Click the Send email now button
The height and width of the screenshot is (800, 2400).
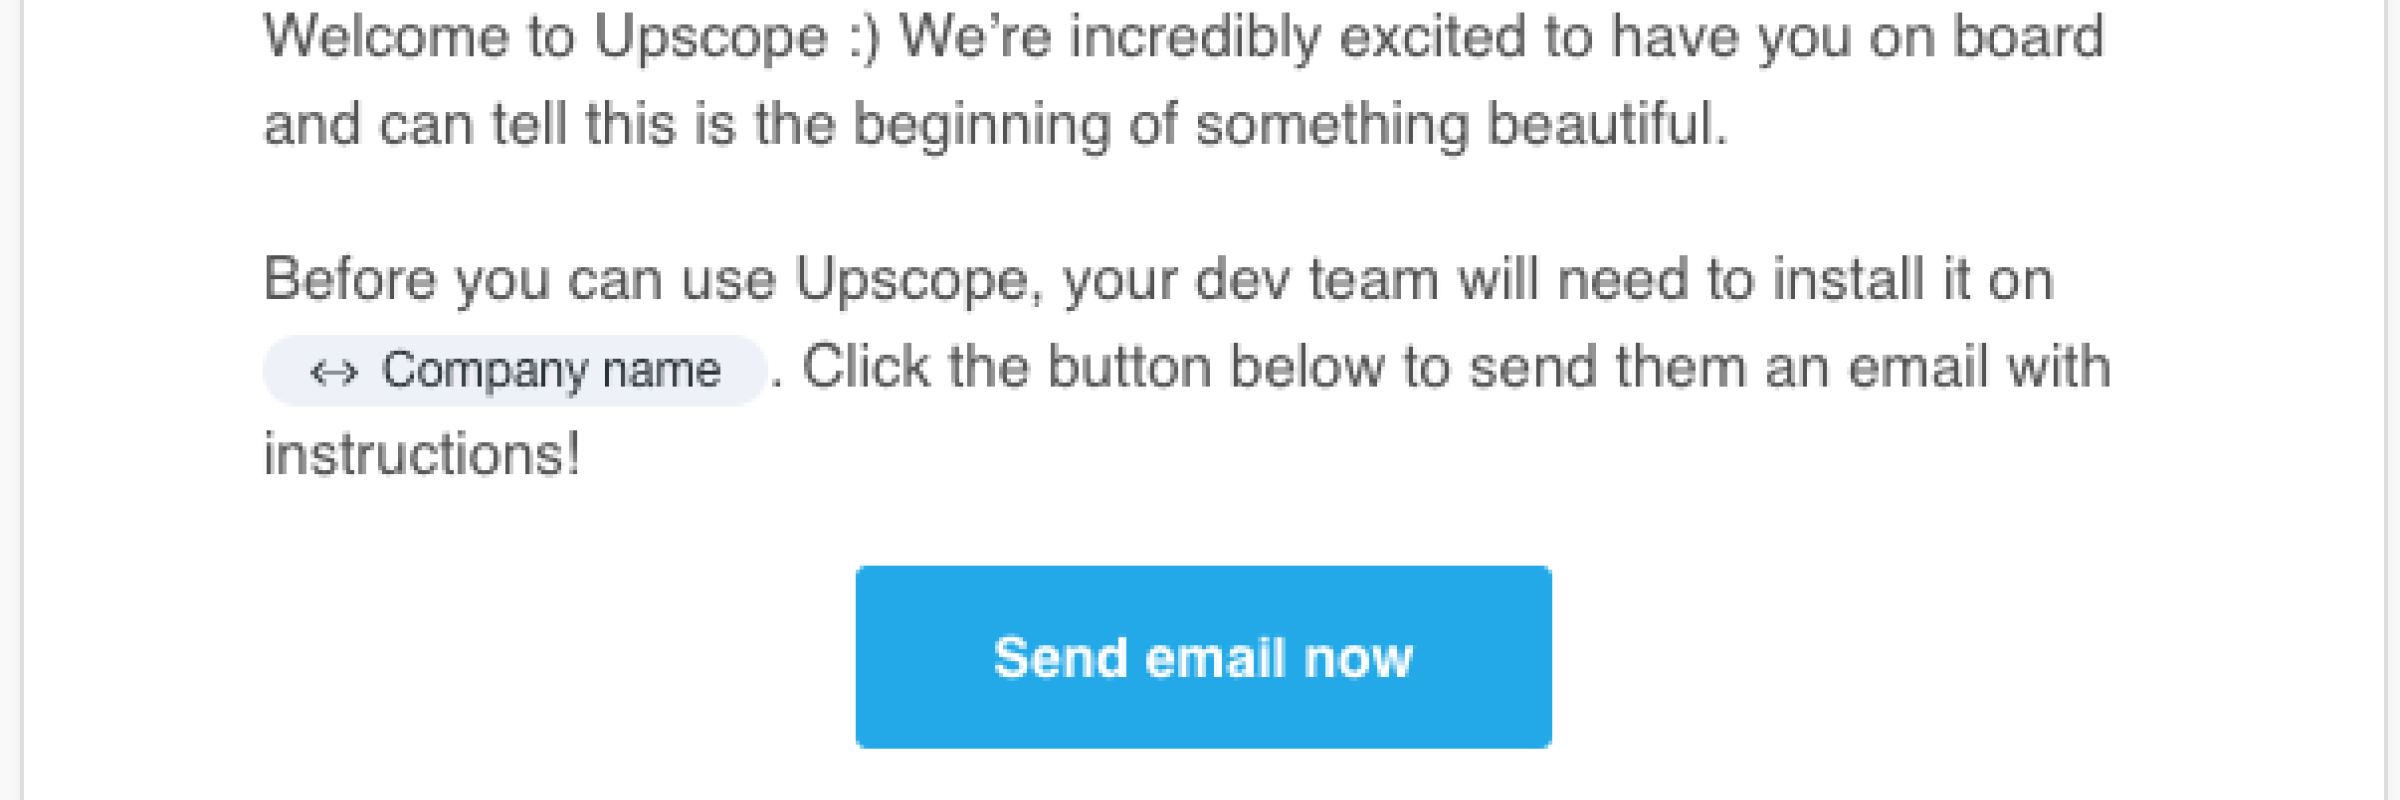point(1203,657)
